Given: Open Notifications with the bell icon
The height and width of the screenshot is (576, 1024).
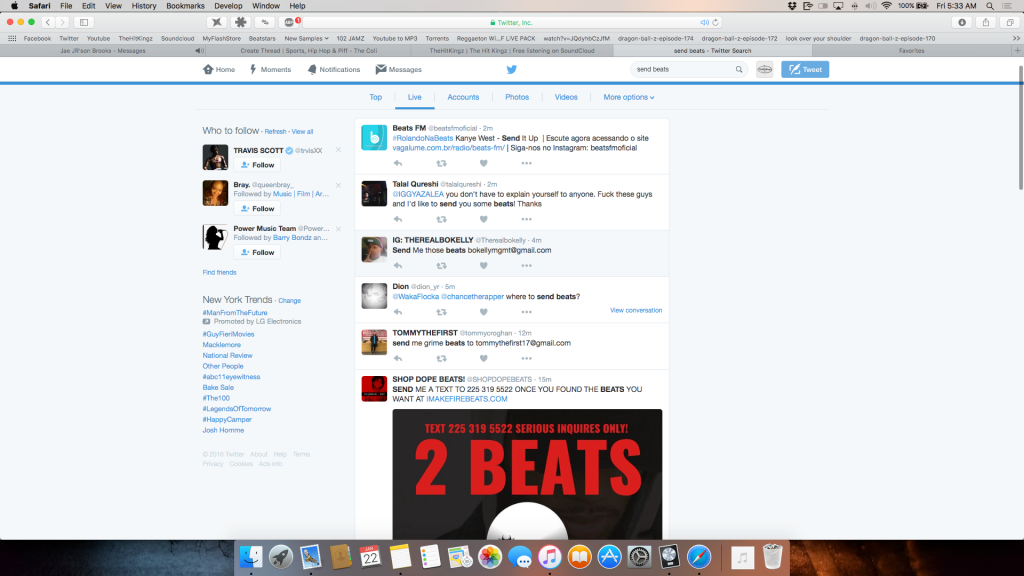Looking at the screenshot, I should [334, 69].
